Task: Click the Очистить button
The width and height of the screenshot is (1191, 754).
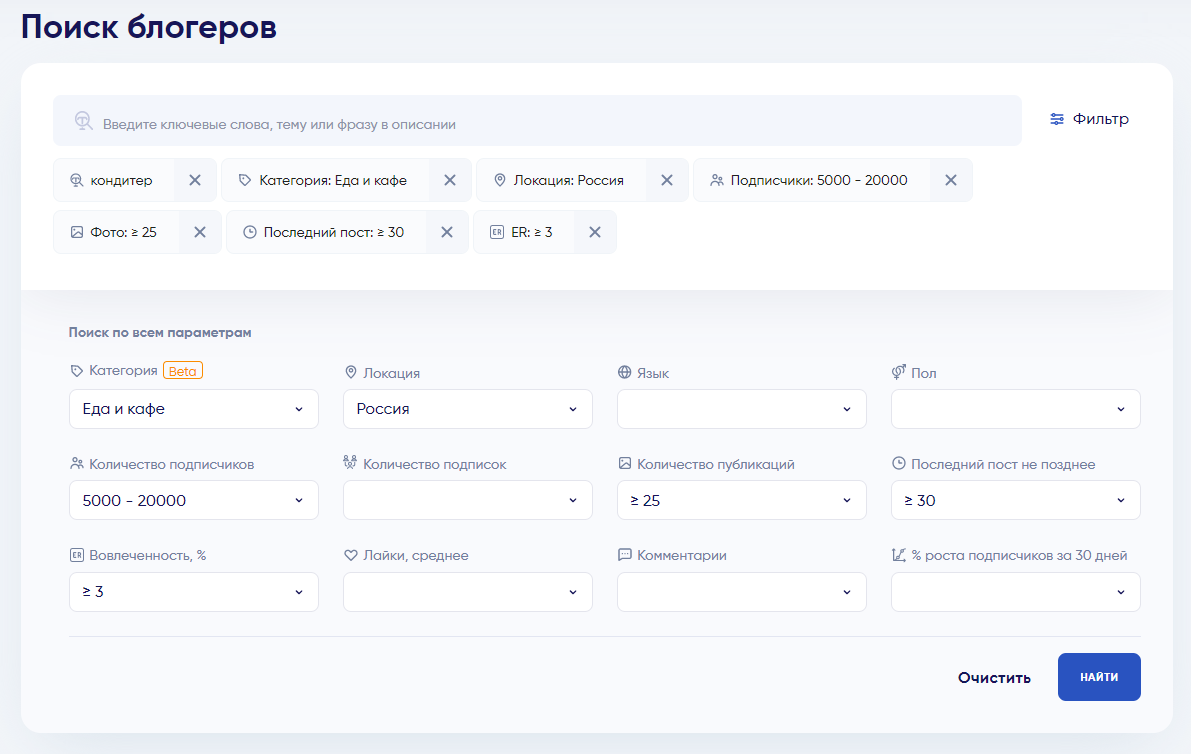Action: point(994,677)
